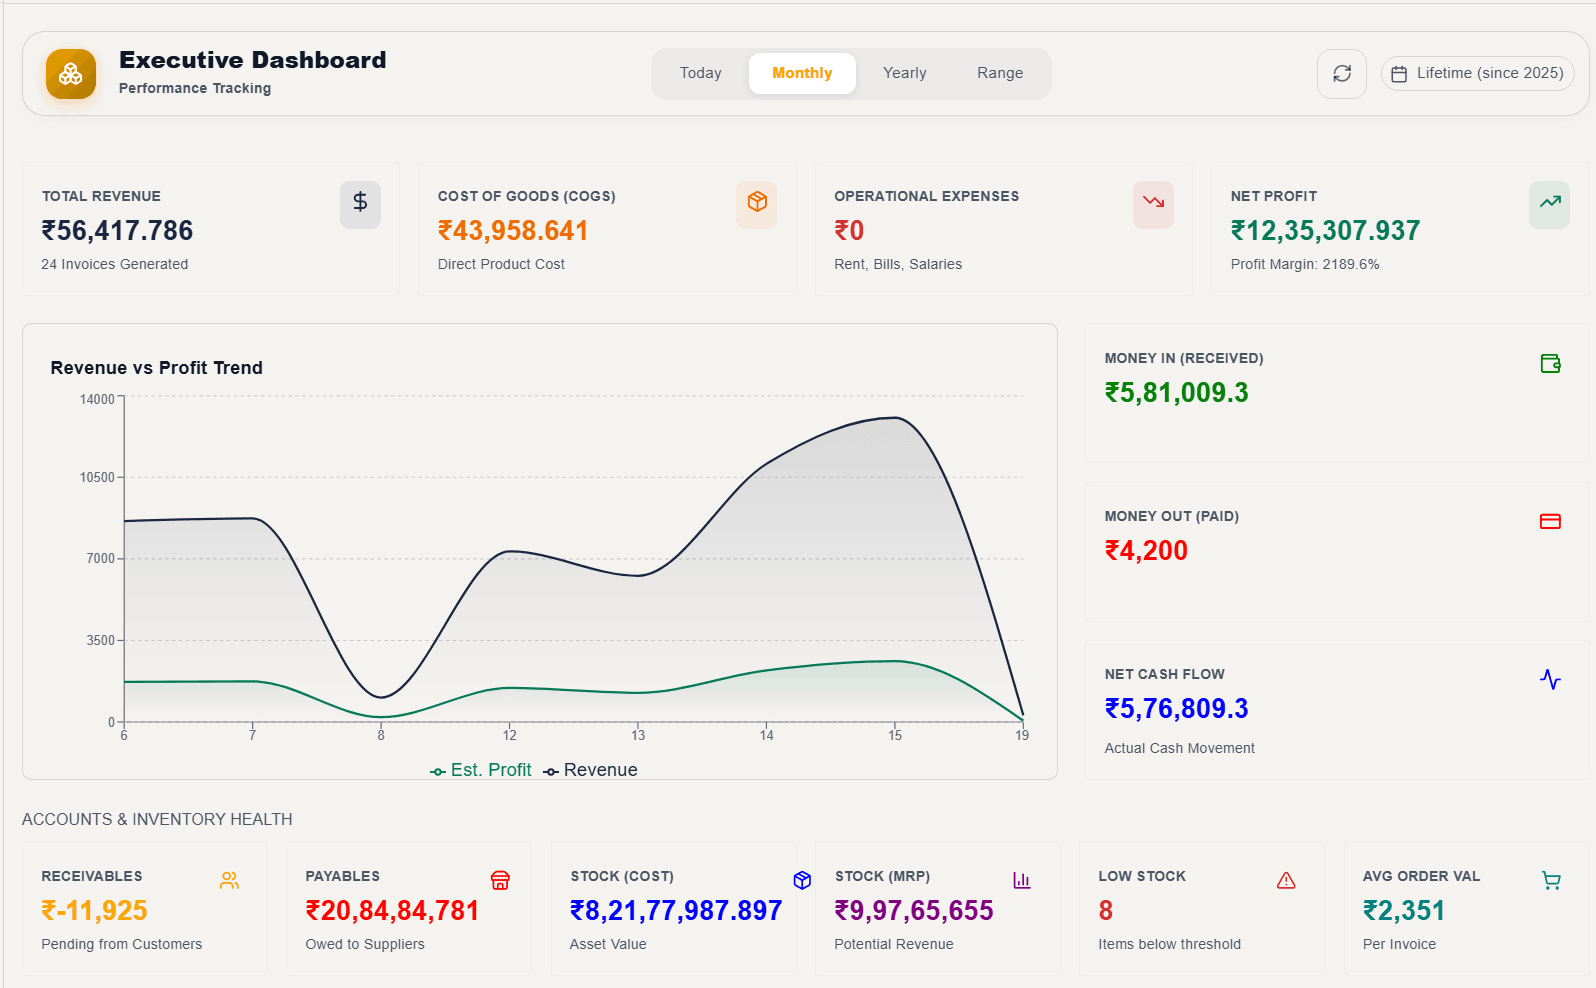Click the store icon on Payables card
Image resolution: width=1596 pixels, height=988 pixels.
coord(500,881)
